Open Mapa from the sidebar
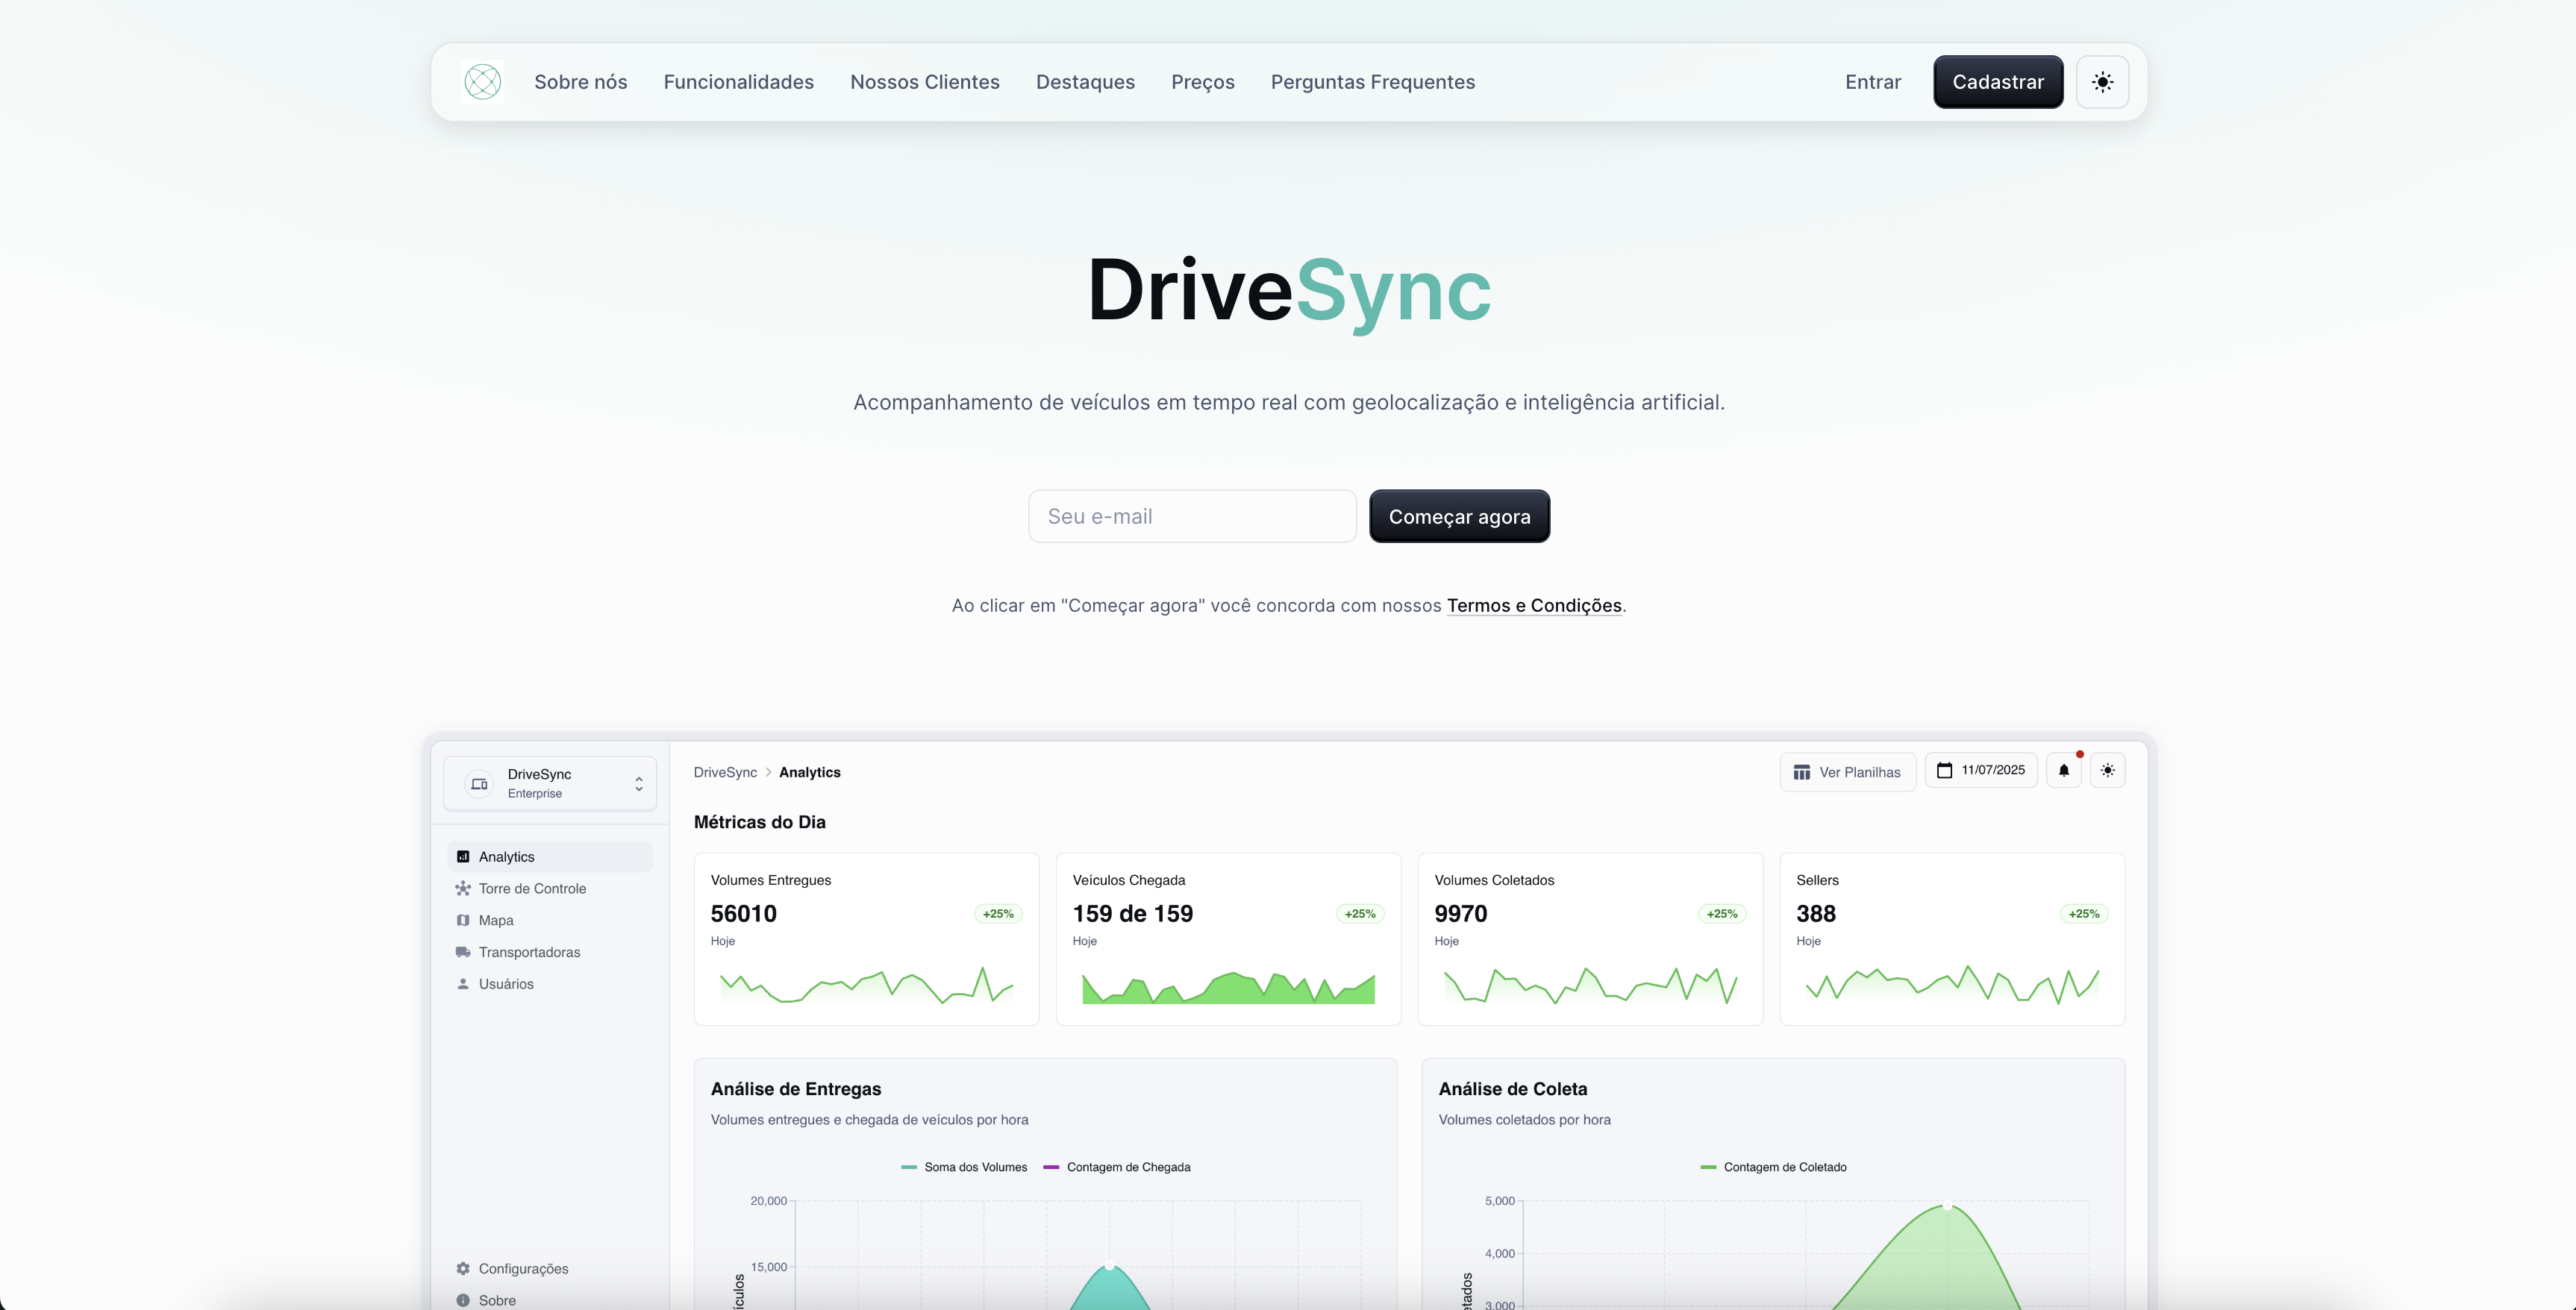 pos(495,921)
